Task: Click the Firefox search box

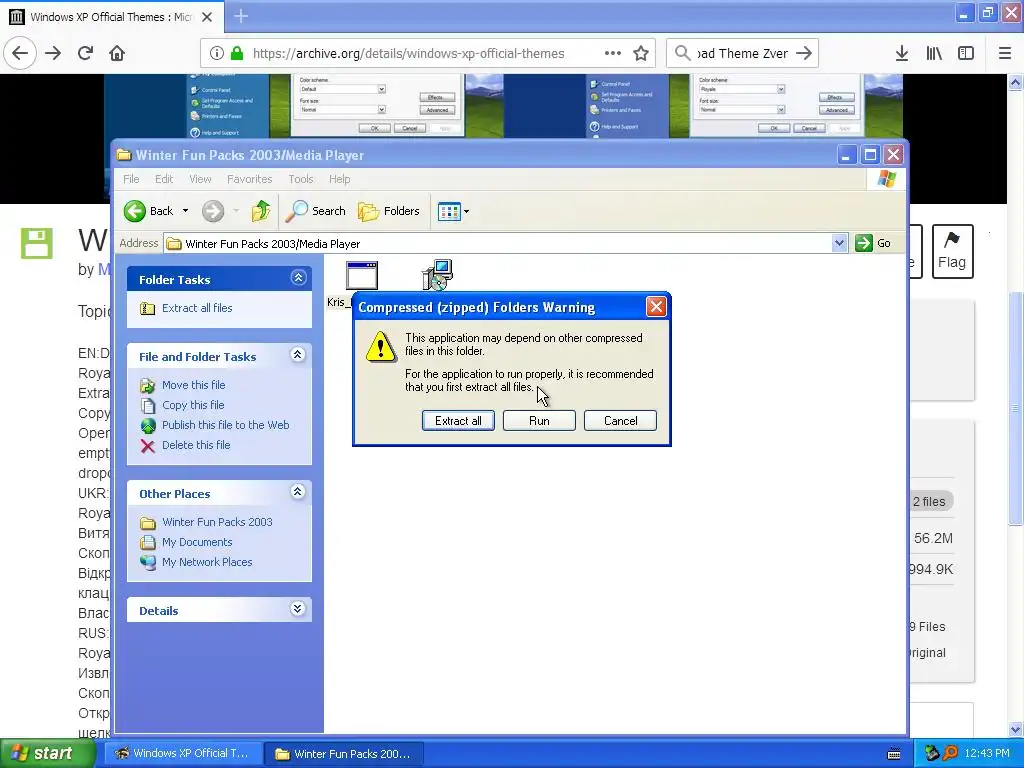Action: coord(743,54)
